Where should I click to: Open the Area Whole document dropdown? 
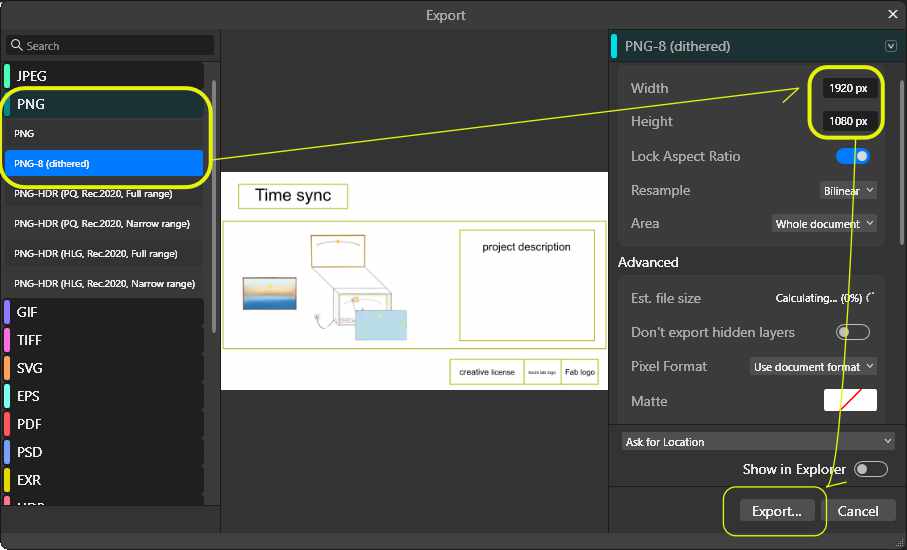(x=824, y=224)
